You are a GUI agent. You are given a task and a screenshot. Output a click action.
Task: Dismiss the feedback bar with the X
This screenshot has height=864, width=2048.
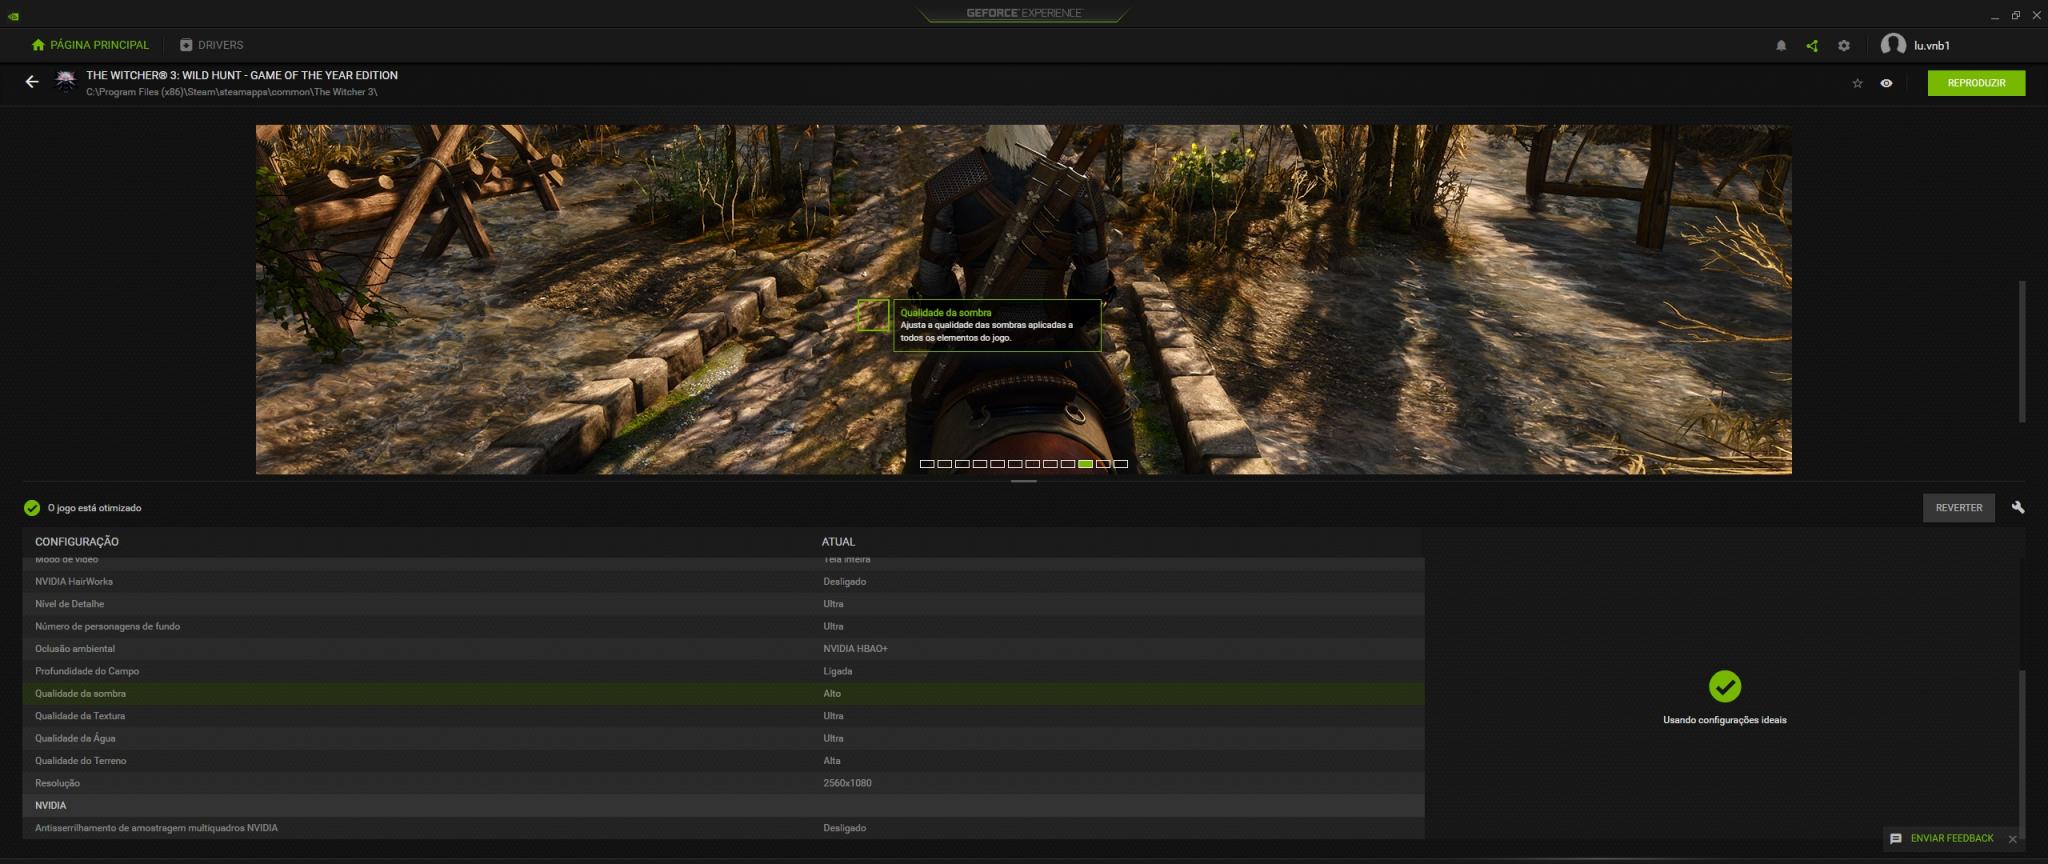(x=2013, y=839)
